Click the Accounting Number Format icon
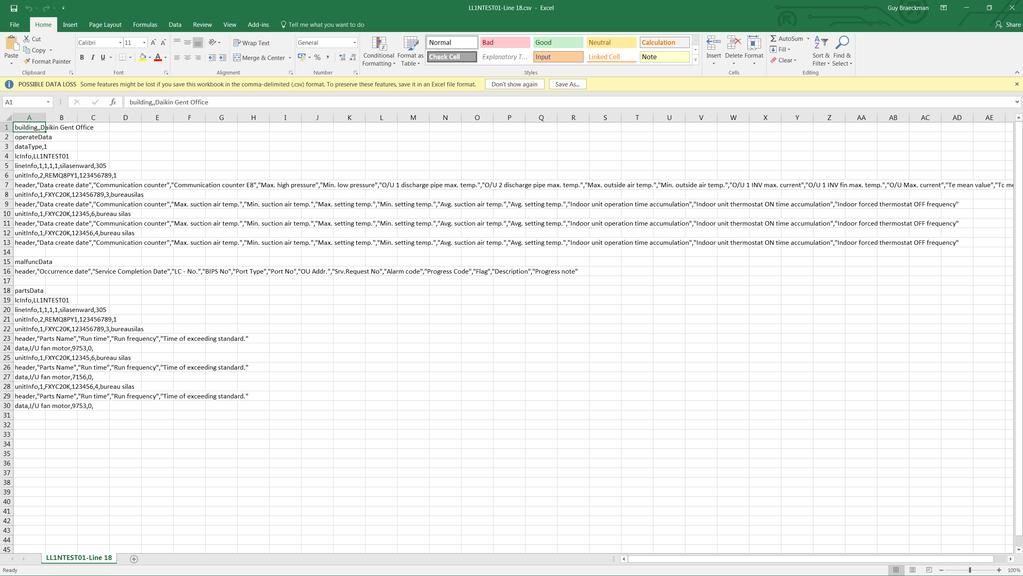Image resolution: width=1023 pixels, height=576 pixels. (x=302, y=57)
